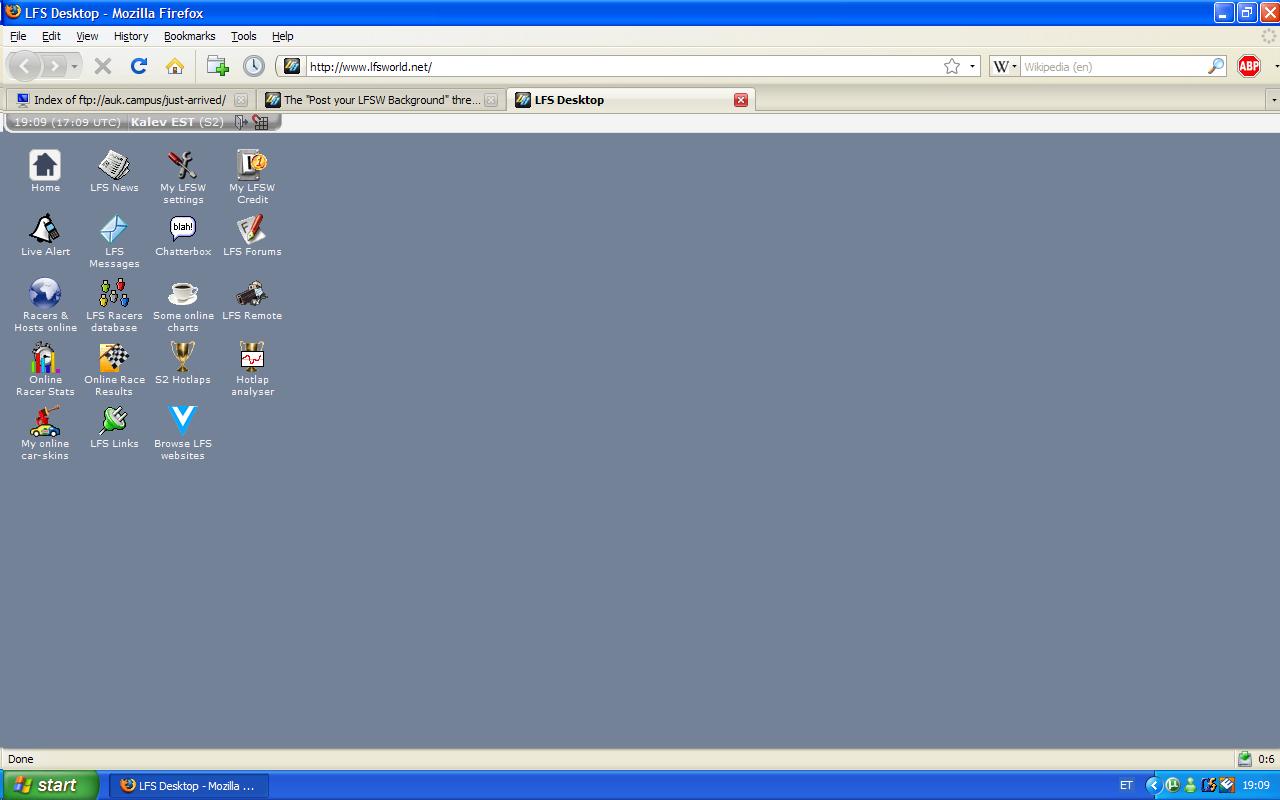Open the LFS News icon

[x=114, y=165]
